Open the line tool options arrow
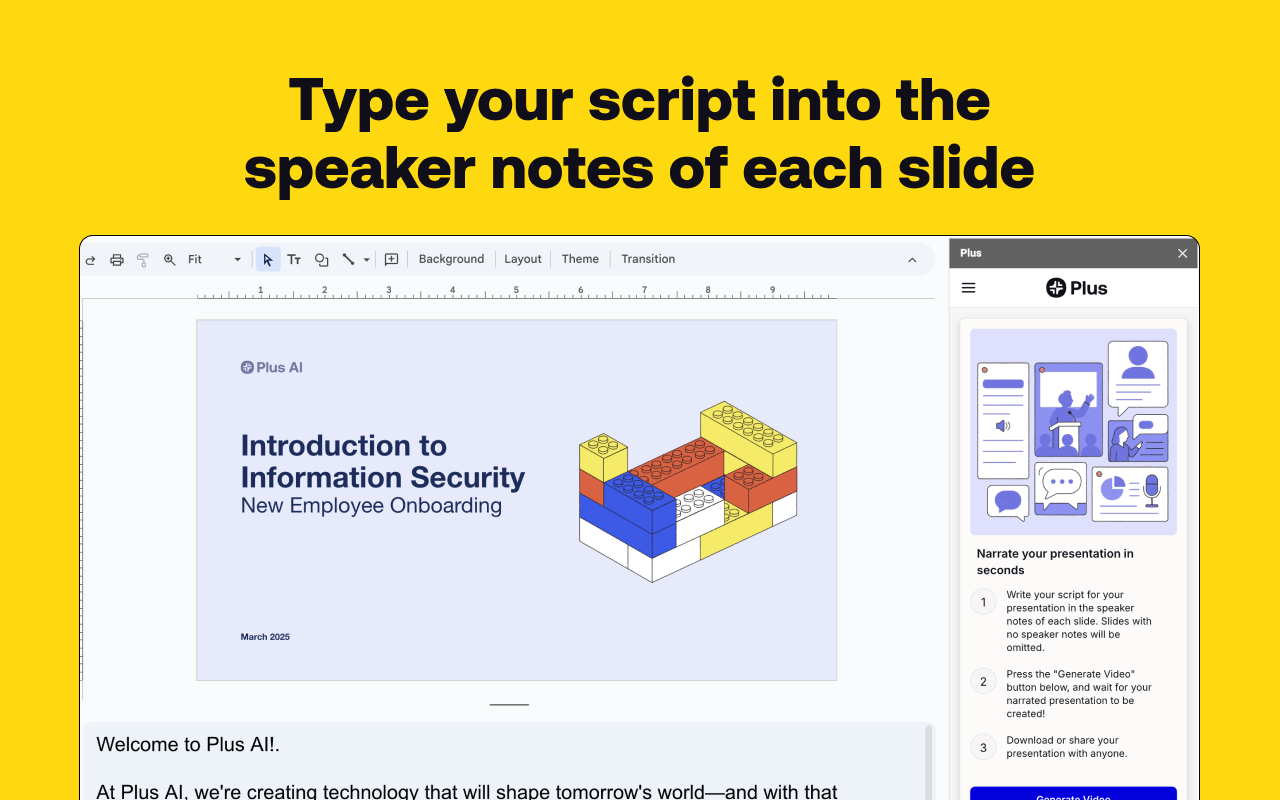Image resolution: width=1280 pixels, height=800 pixels. tap(367, 259)
